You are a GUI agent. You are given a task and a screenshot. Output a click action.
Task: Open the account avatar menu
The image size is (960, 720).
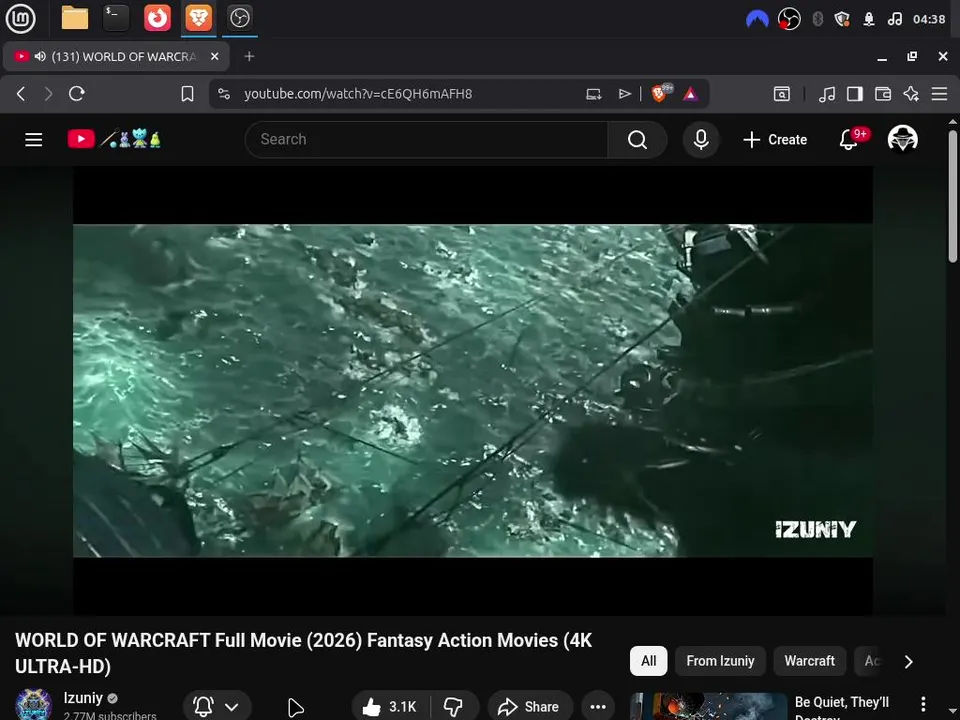pos(902,139)
